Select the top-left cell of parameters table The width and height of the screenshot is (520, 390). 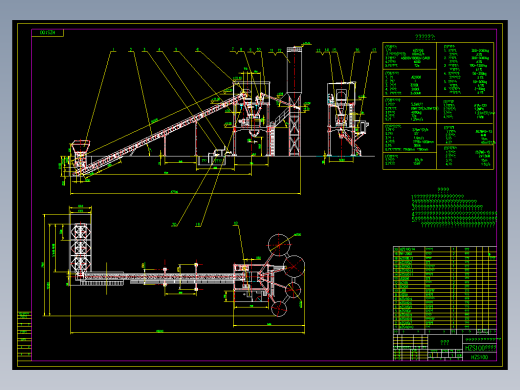[410, 56]
